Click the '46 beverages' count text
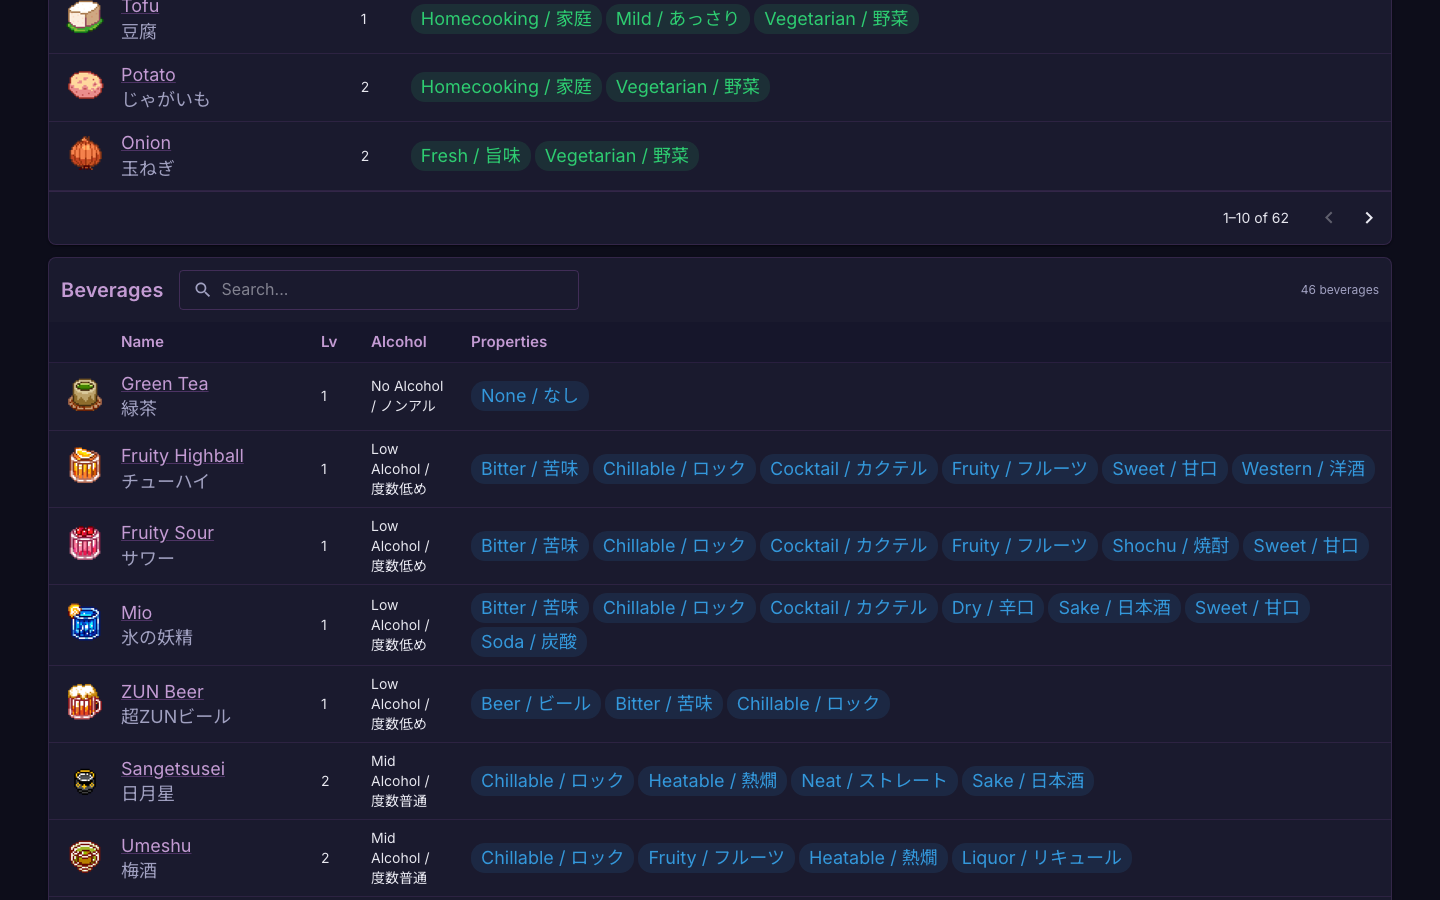1440x900 pixels. [x=1339, y=290]
